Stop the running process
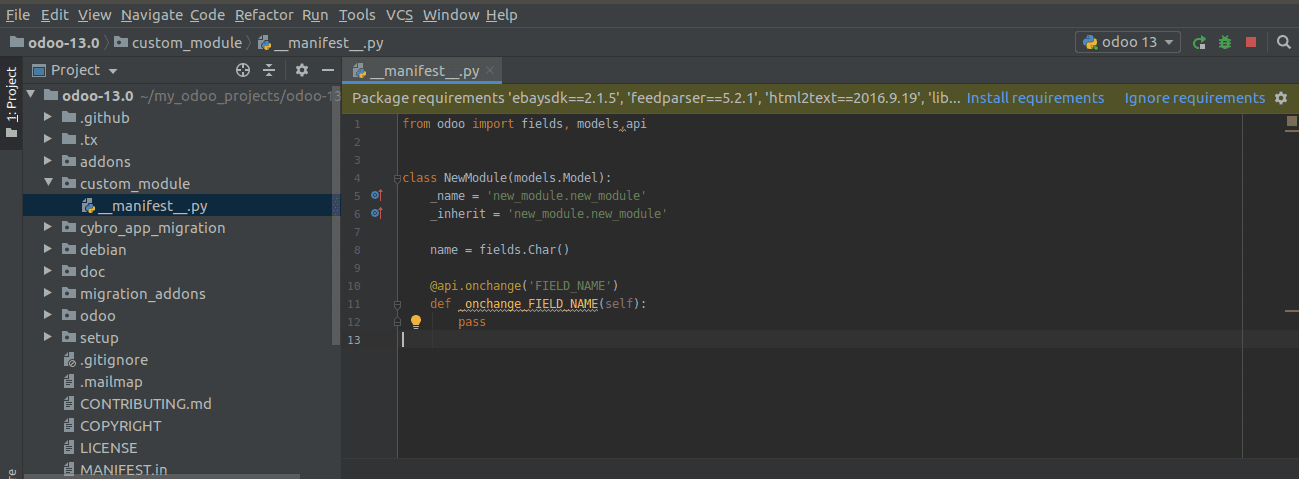The height and width of the screenshot is (479, 1299). (1250, 43)
